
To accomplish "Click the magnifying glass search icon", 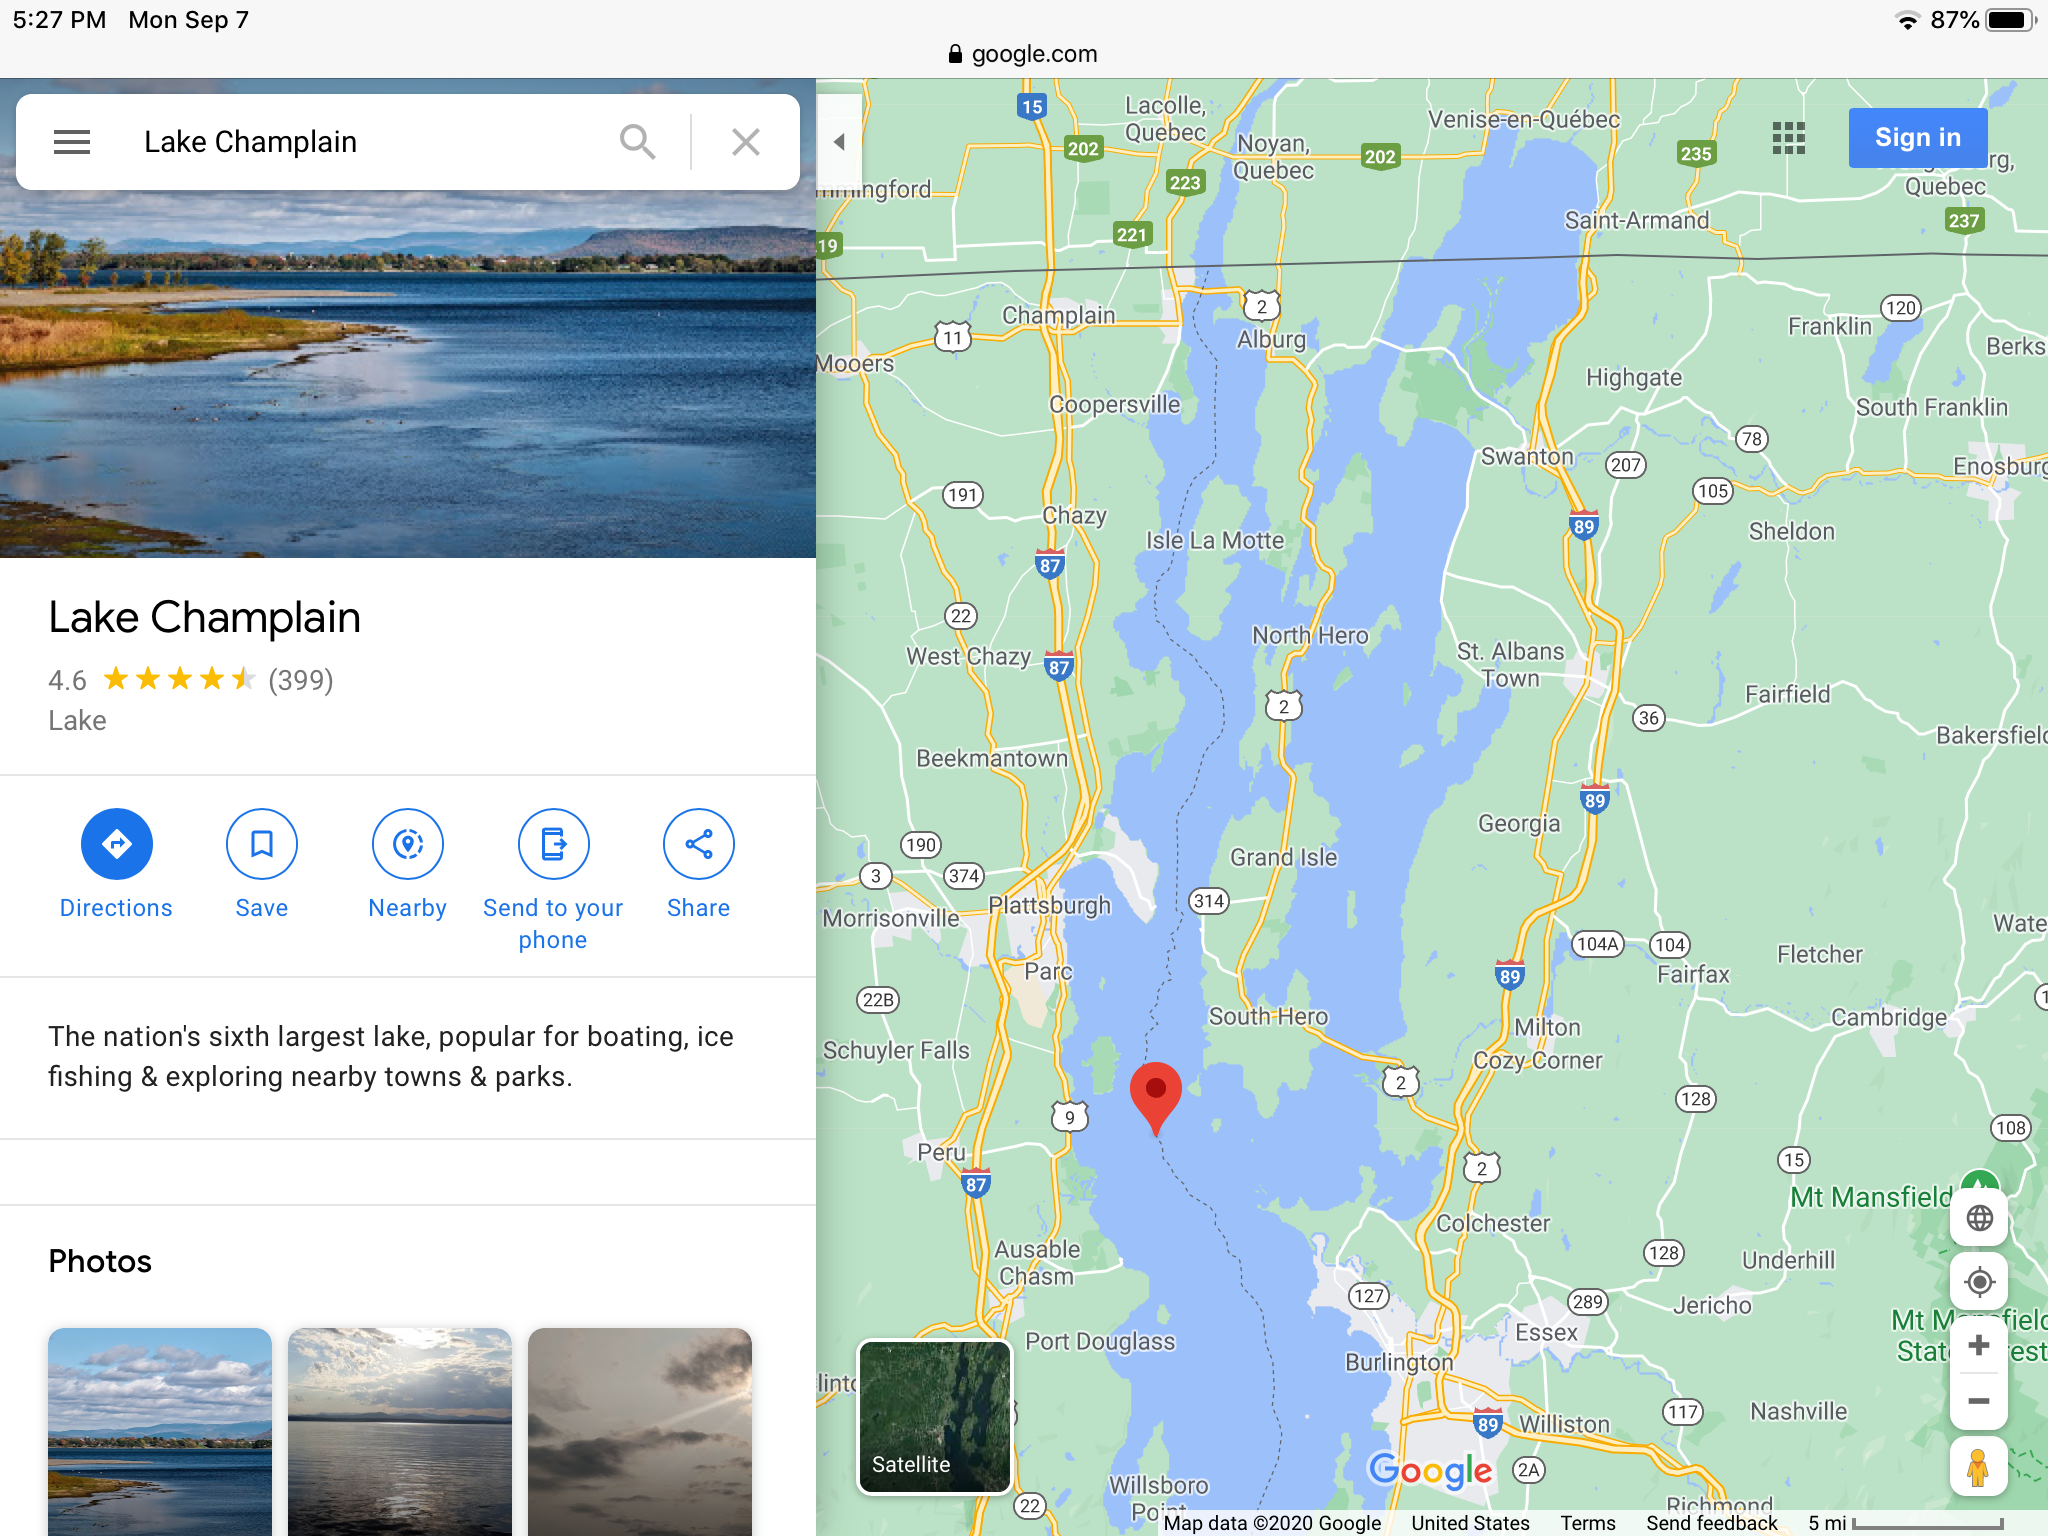I will (x=637, y=142).
